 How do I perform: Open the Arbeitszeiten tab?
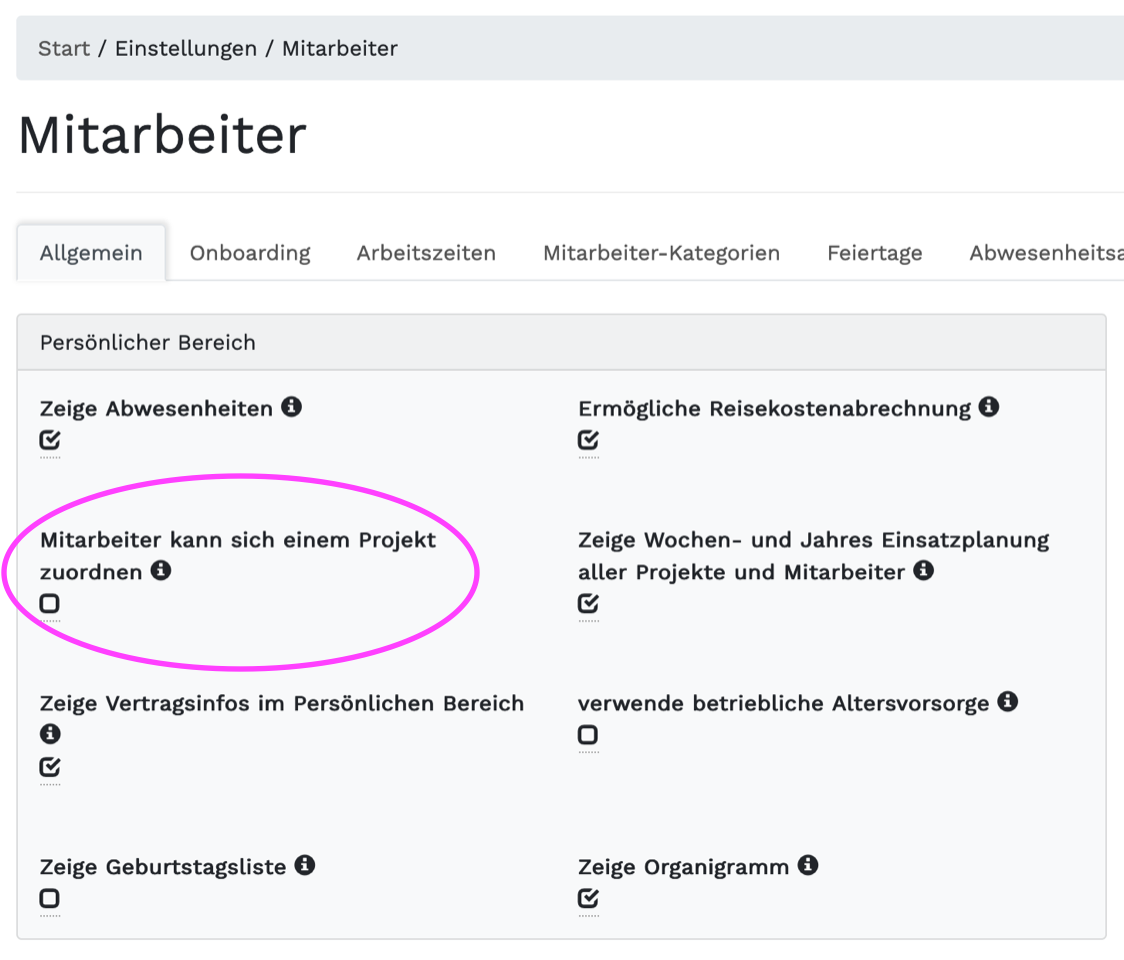[426, 253]
